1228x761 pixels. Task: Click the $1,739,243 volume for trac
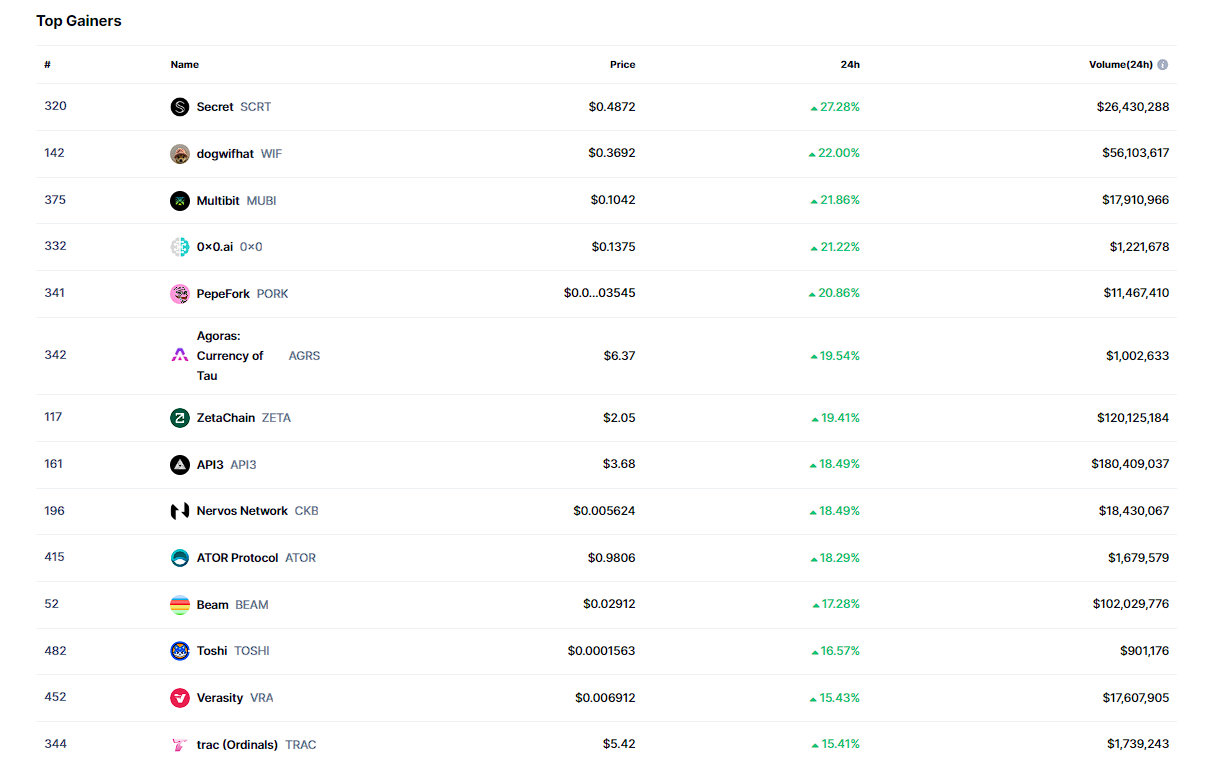[1138, 744]
